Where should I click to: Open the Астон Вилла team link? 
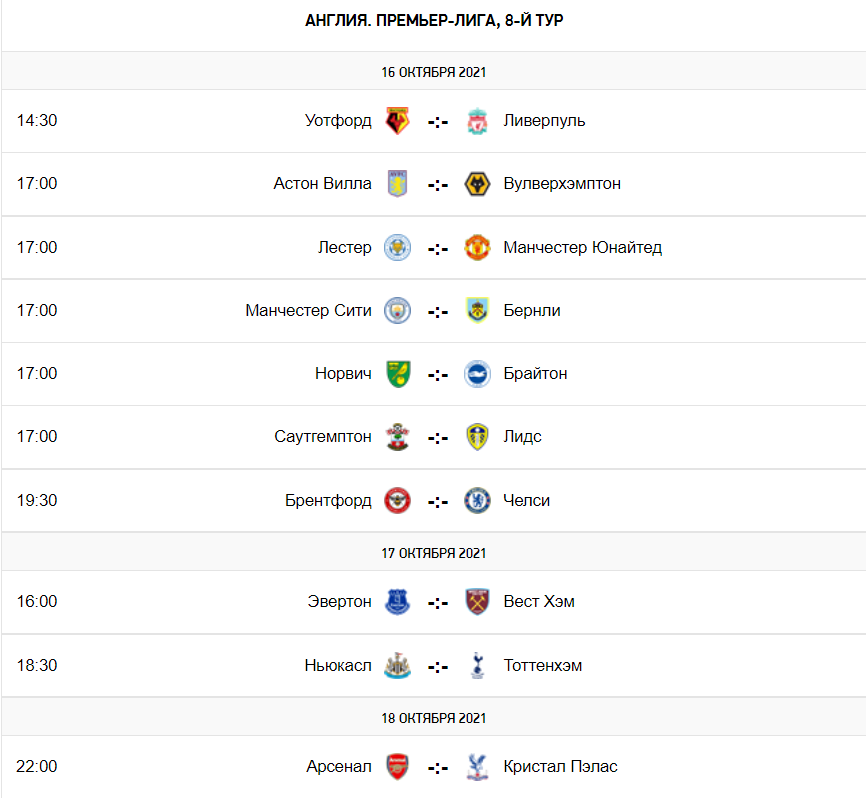[322, 184]
